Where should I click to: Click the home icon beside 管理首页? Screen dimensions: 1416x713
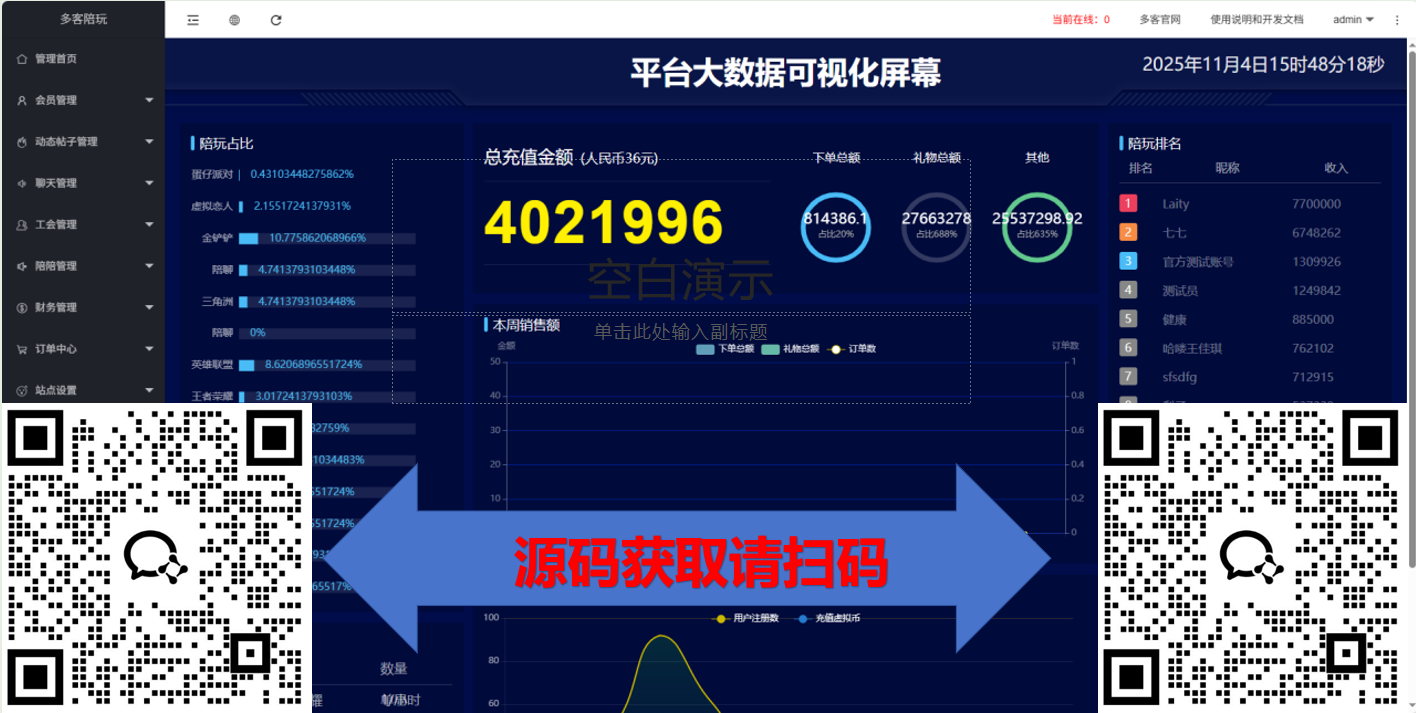click(x=22, y=59)
